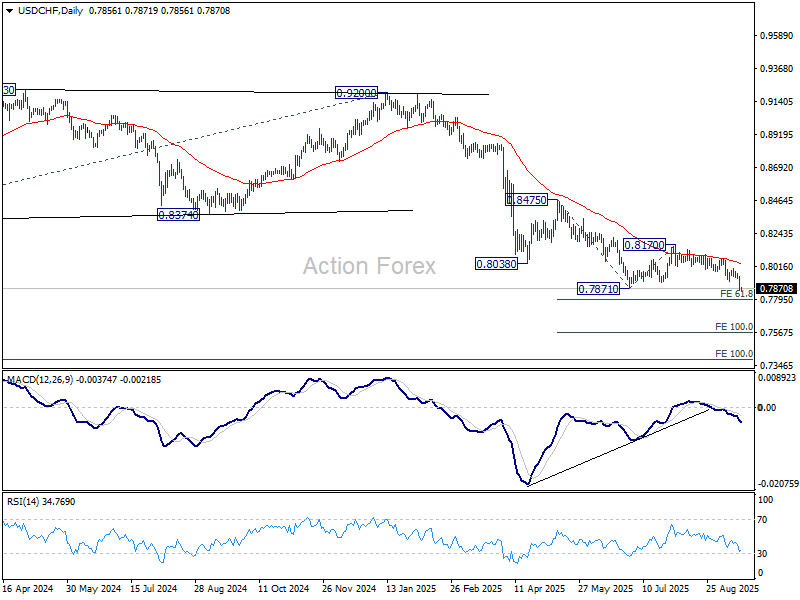Viewport: 800px width, 600px height.
Task: Select the MACD -0.020759 axis value
Action: point(776,483)
